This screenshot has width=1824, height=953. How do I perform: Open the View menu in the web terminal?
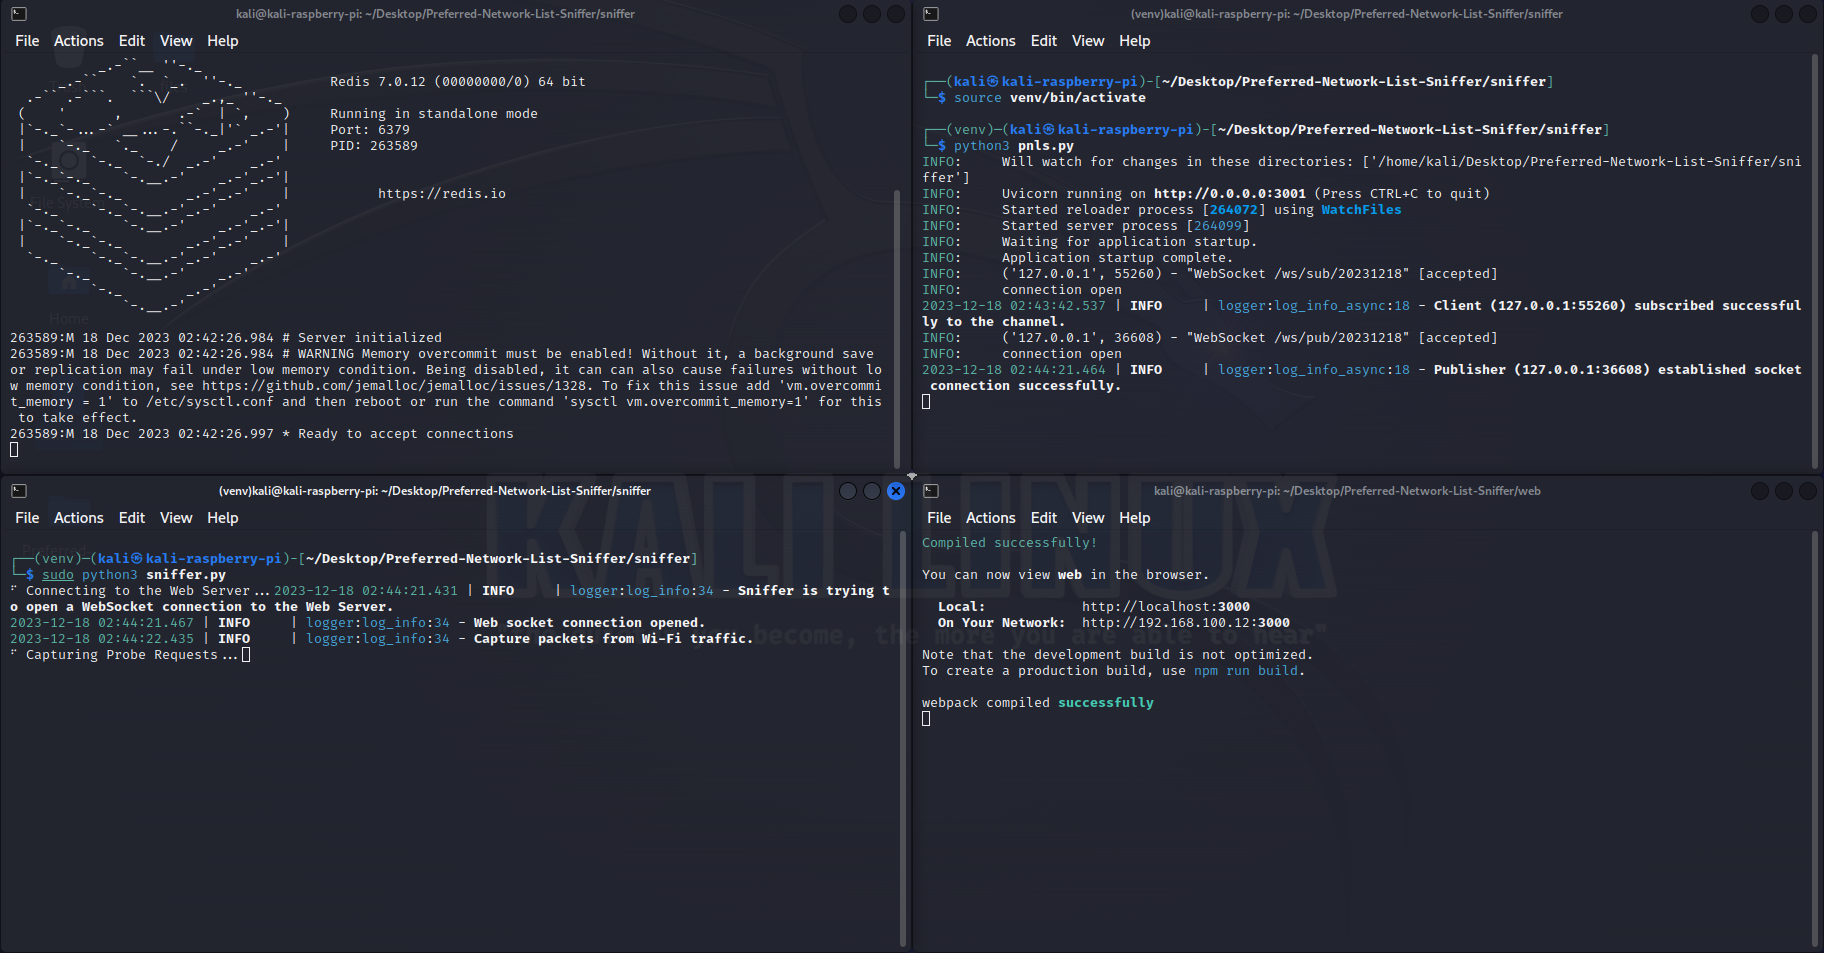(1088, 517)
